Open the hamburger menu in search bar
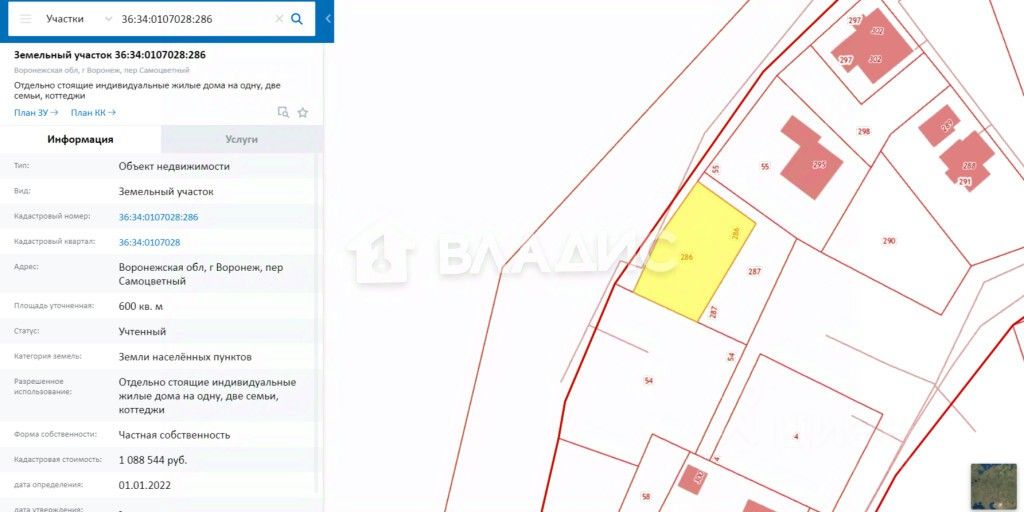 (x=25, y=19)
